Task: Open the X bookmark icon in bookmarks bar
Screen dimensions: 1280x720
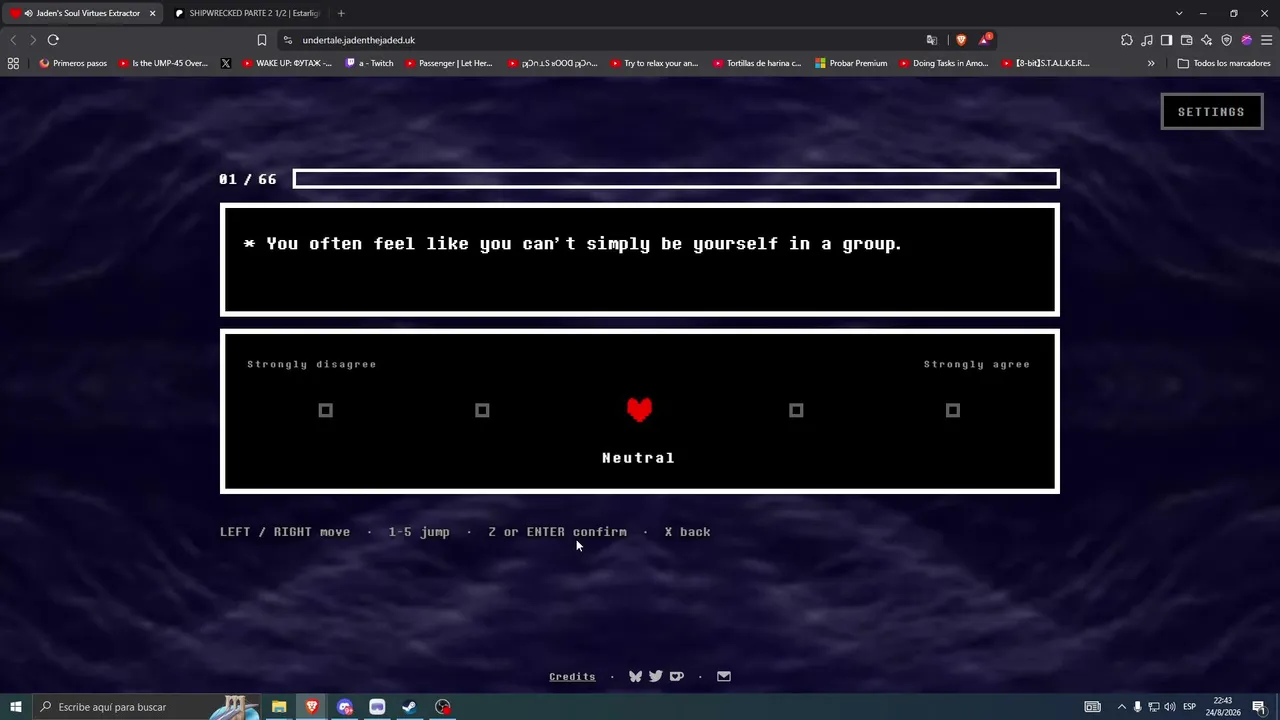Action: pyautogui.click(x=226, y=63)
